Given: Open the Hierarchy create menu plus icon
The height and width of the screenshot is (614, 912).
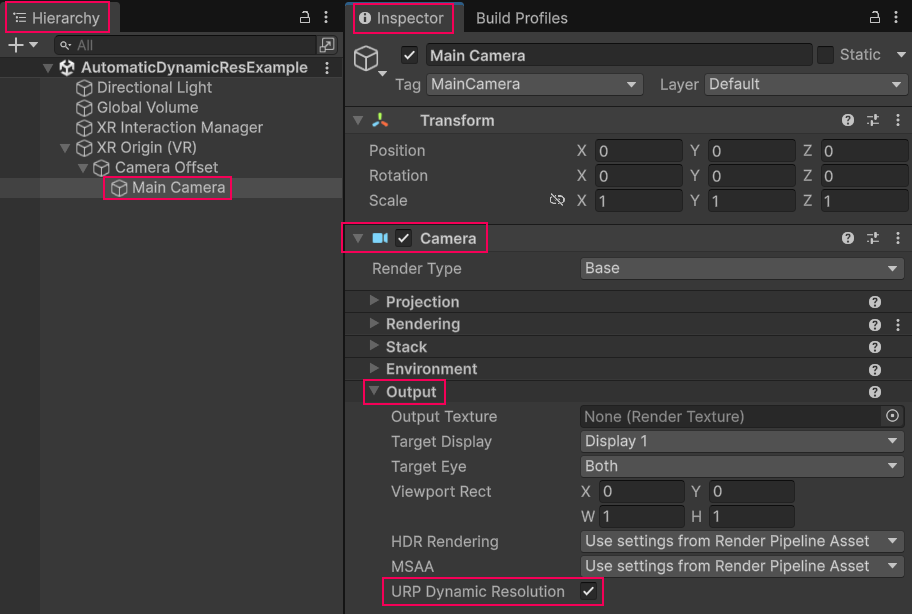Looking at the screenshot, I should (15, 44).
